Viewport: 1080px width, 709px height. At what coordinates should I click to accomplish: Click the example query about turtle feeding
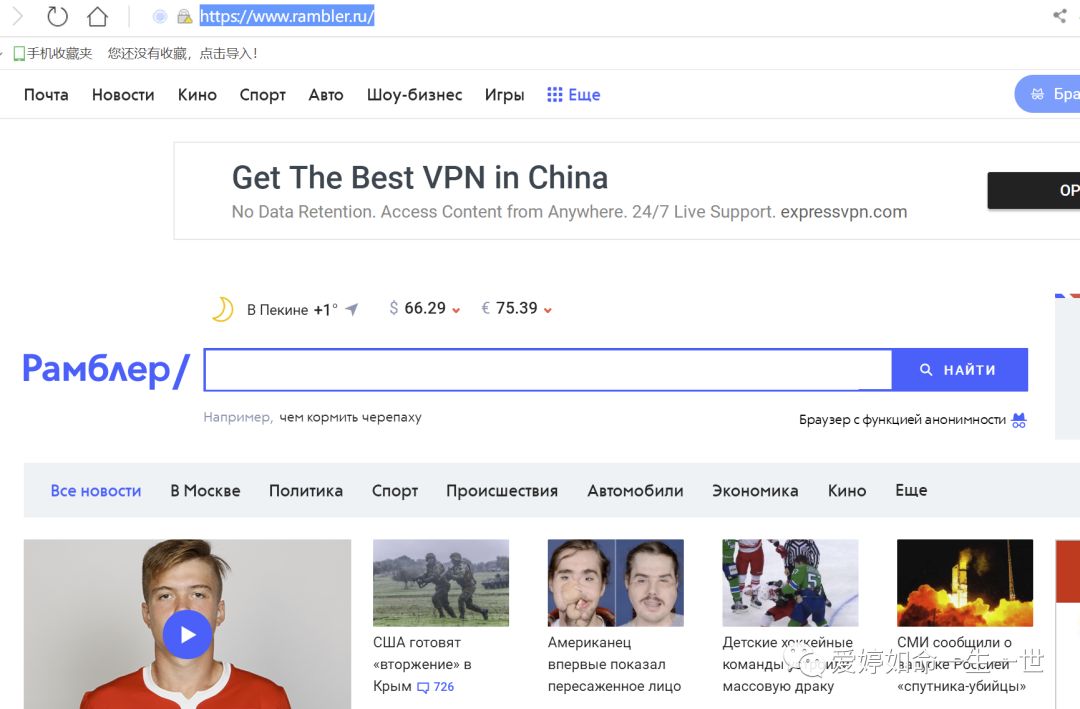(350, 417)
